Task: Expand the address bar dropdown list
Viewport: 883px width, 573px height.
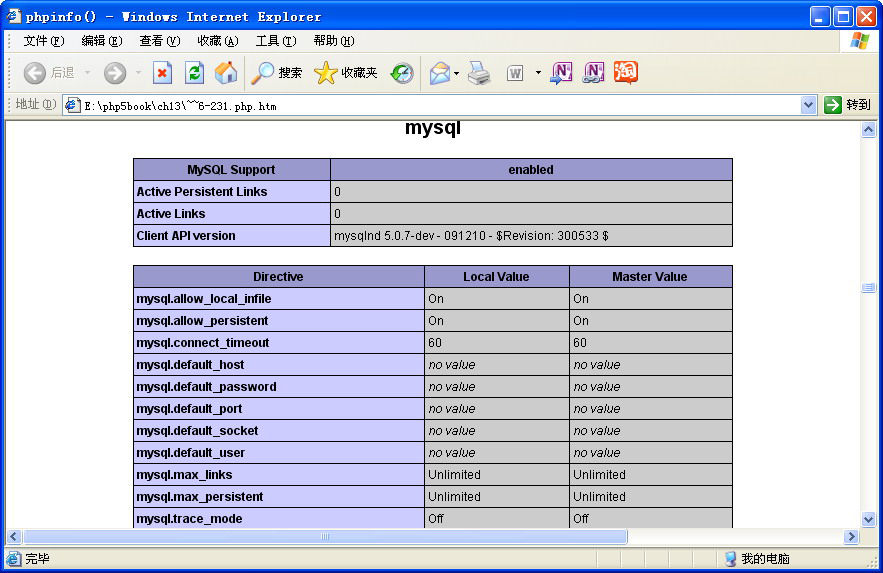Action: pos(808,105)
